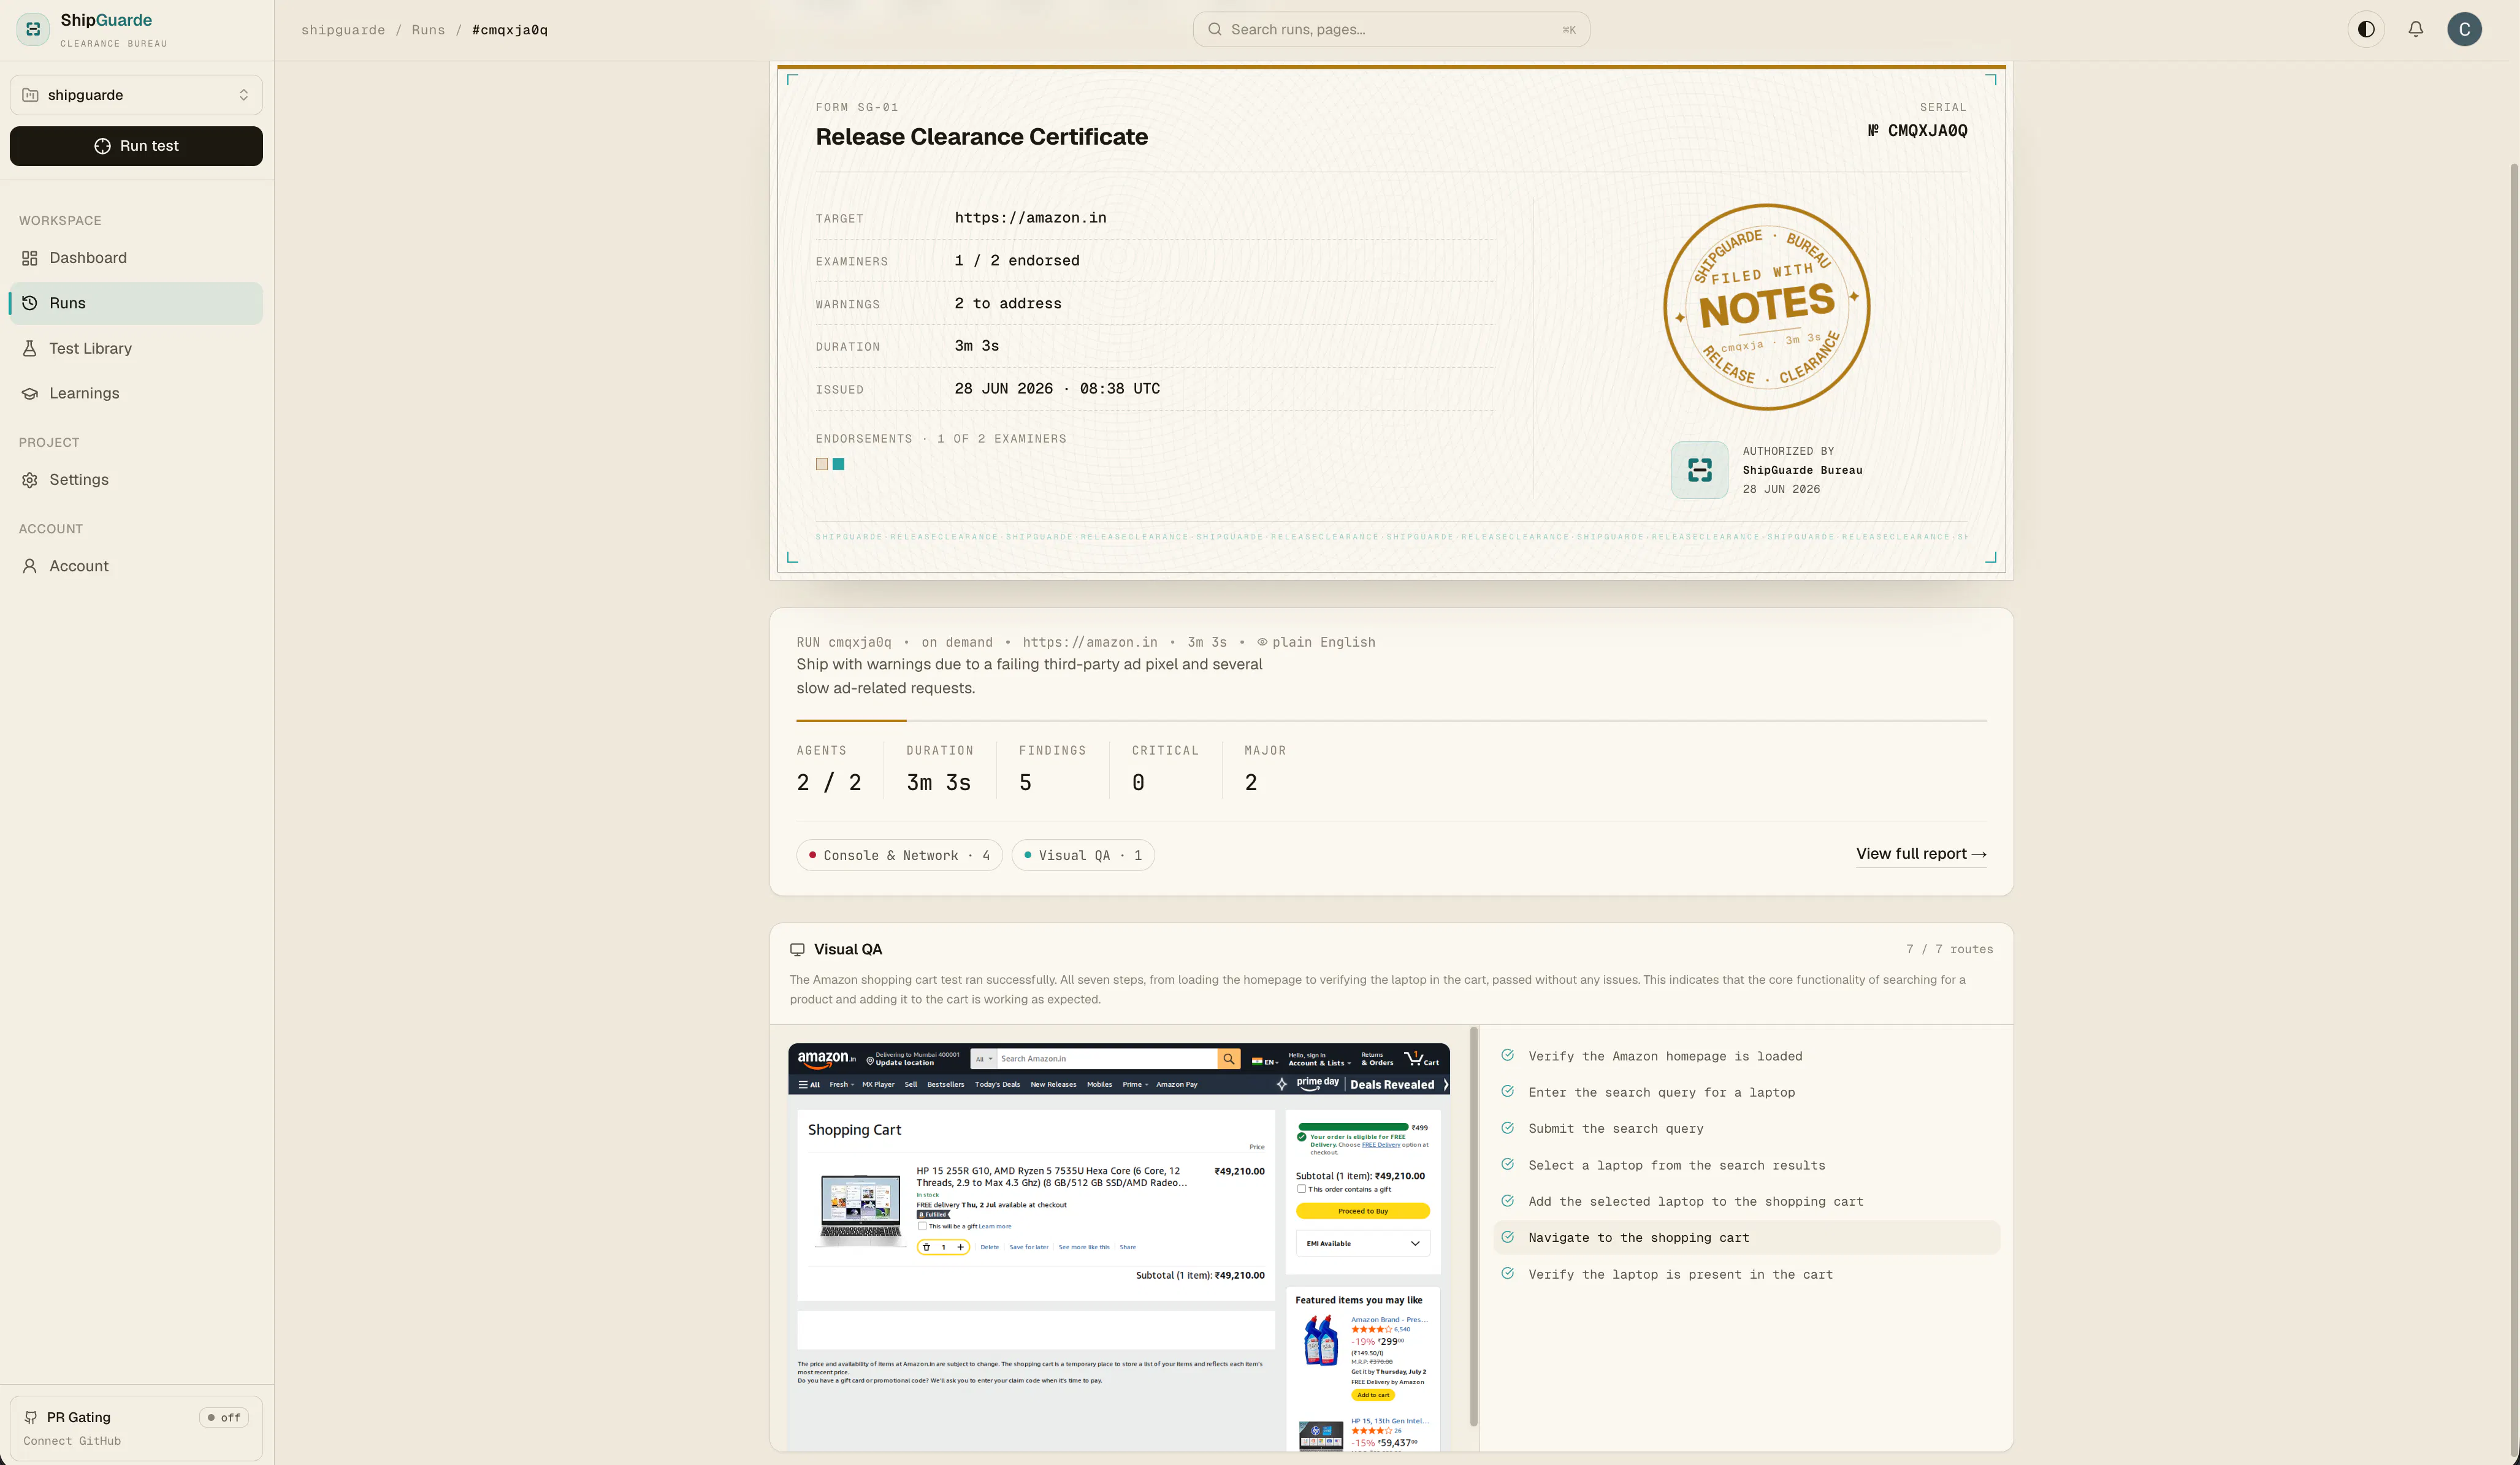Viewport: 2520px width, 1465px height.
Task: Click check icon for Select a laptop step
Action: click(x=1507, y=1164)
